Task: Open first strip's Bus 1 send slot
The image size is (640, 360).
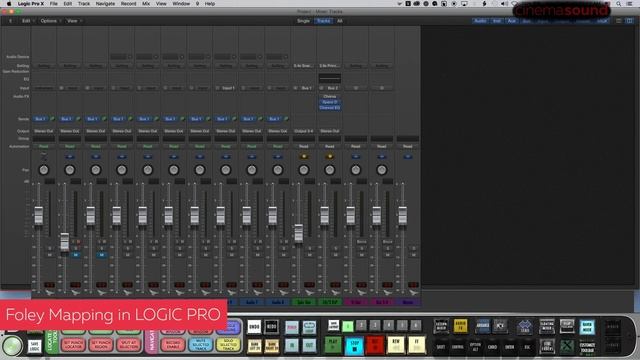Action: coord(40,119)
